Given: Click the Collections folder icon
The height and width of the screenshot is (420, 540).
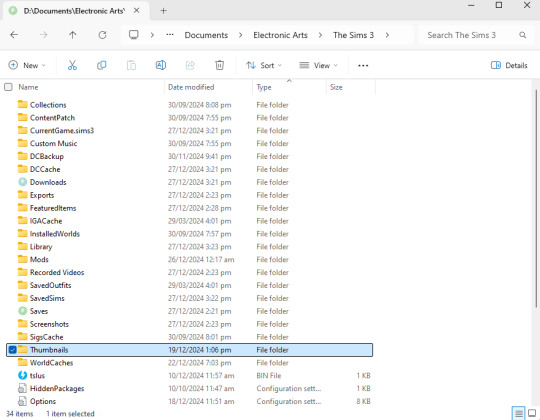Looking at the screenshot, I should coord(22,105).
